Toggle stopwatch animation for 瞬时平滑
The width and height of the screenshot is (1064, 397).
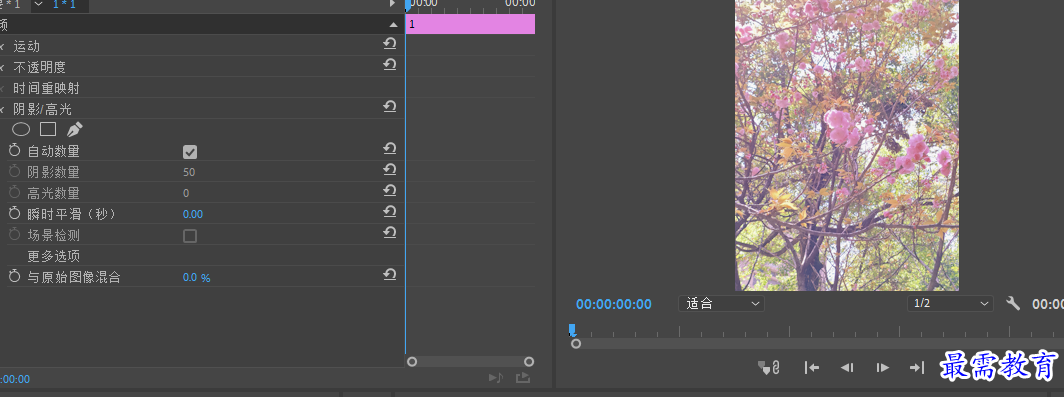15,214
